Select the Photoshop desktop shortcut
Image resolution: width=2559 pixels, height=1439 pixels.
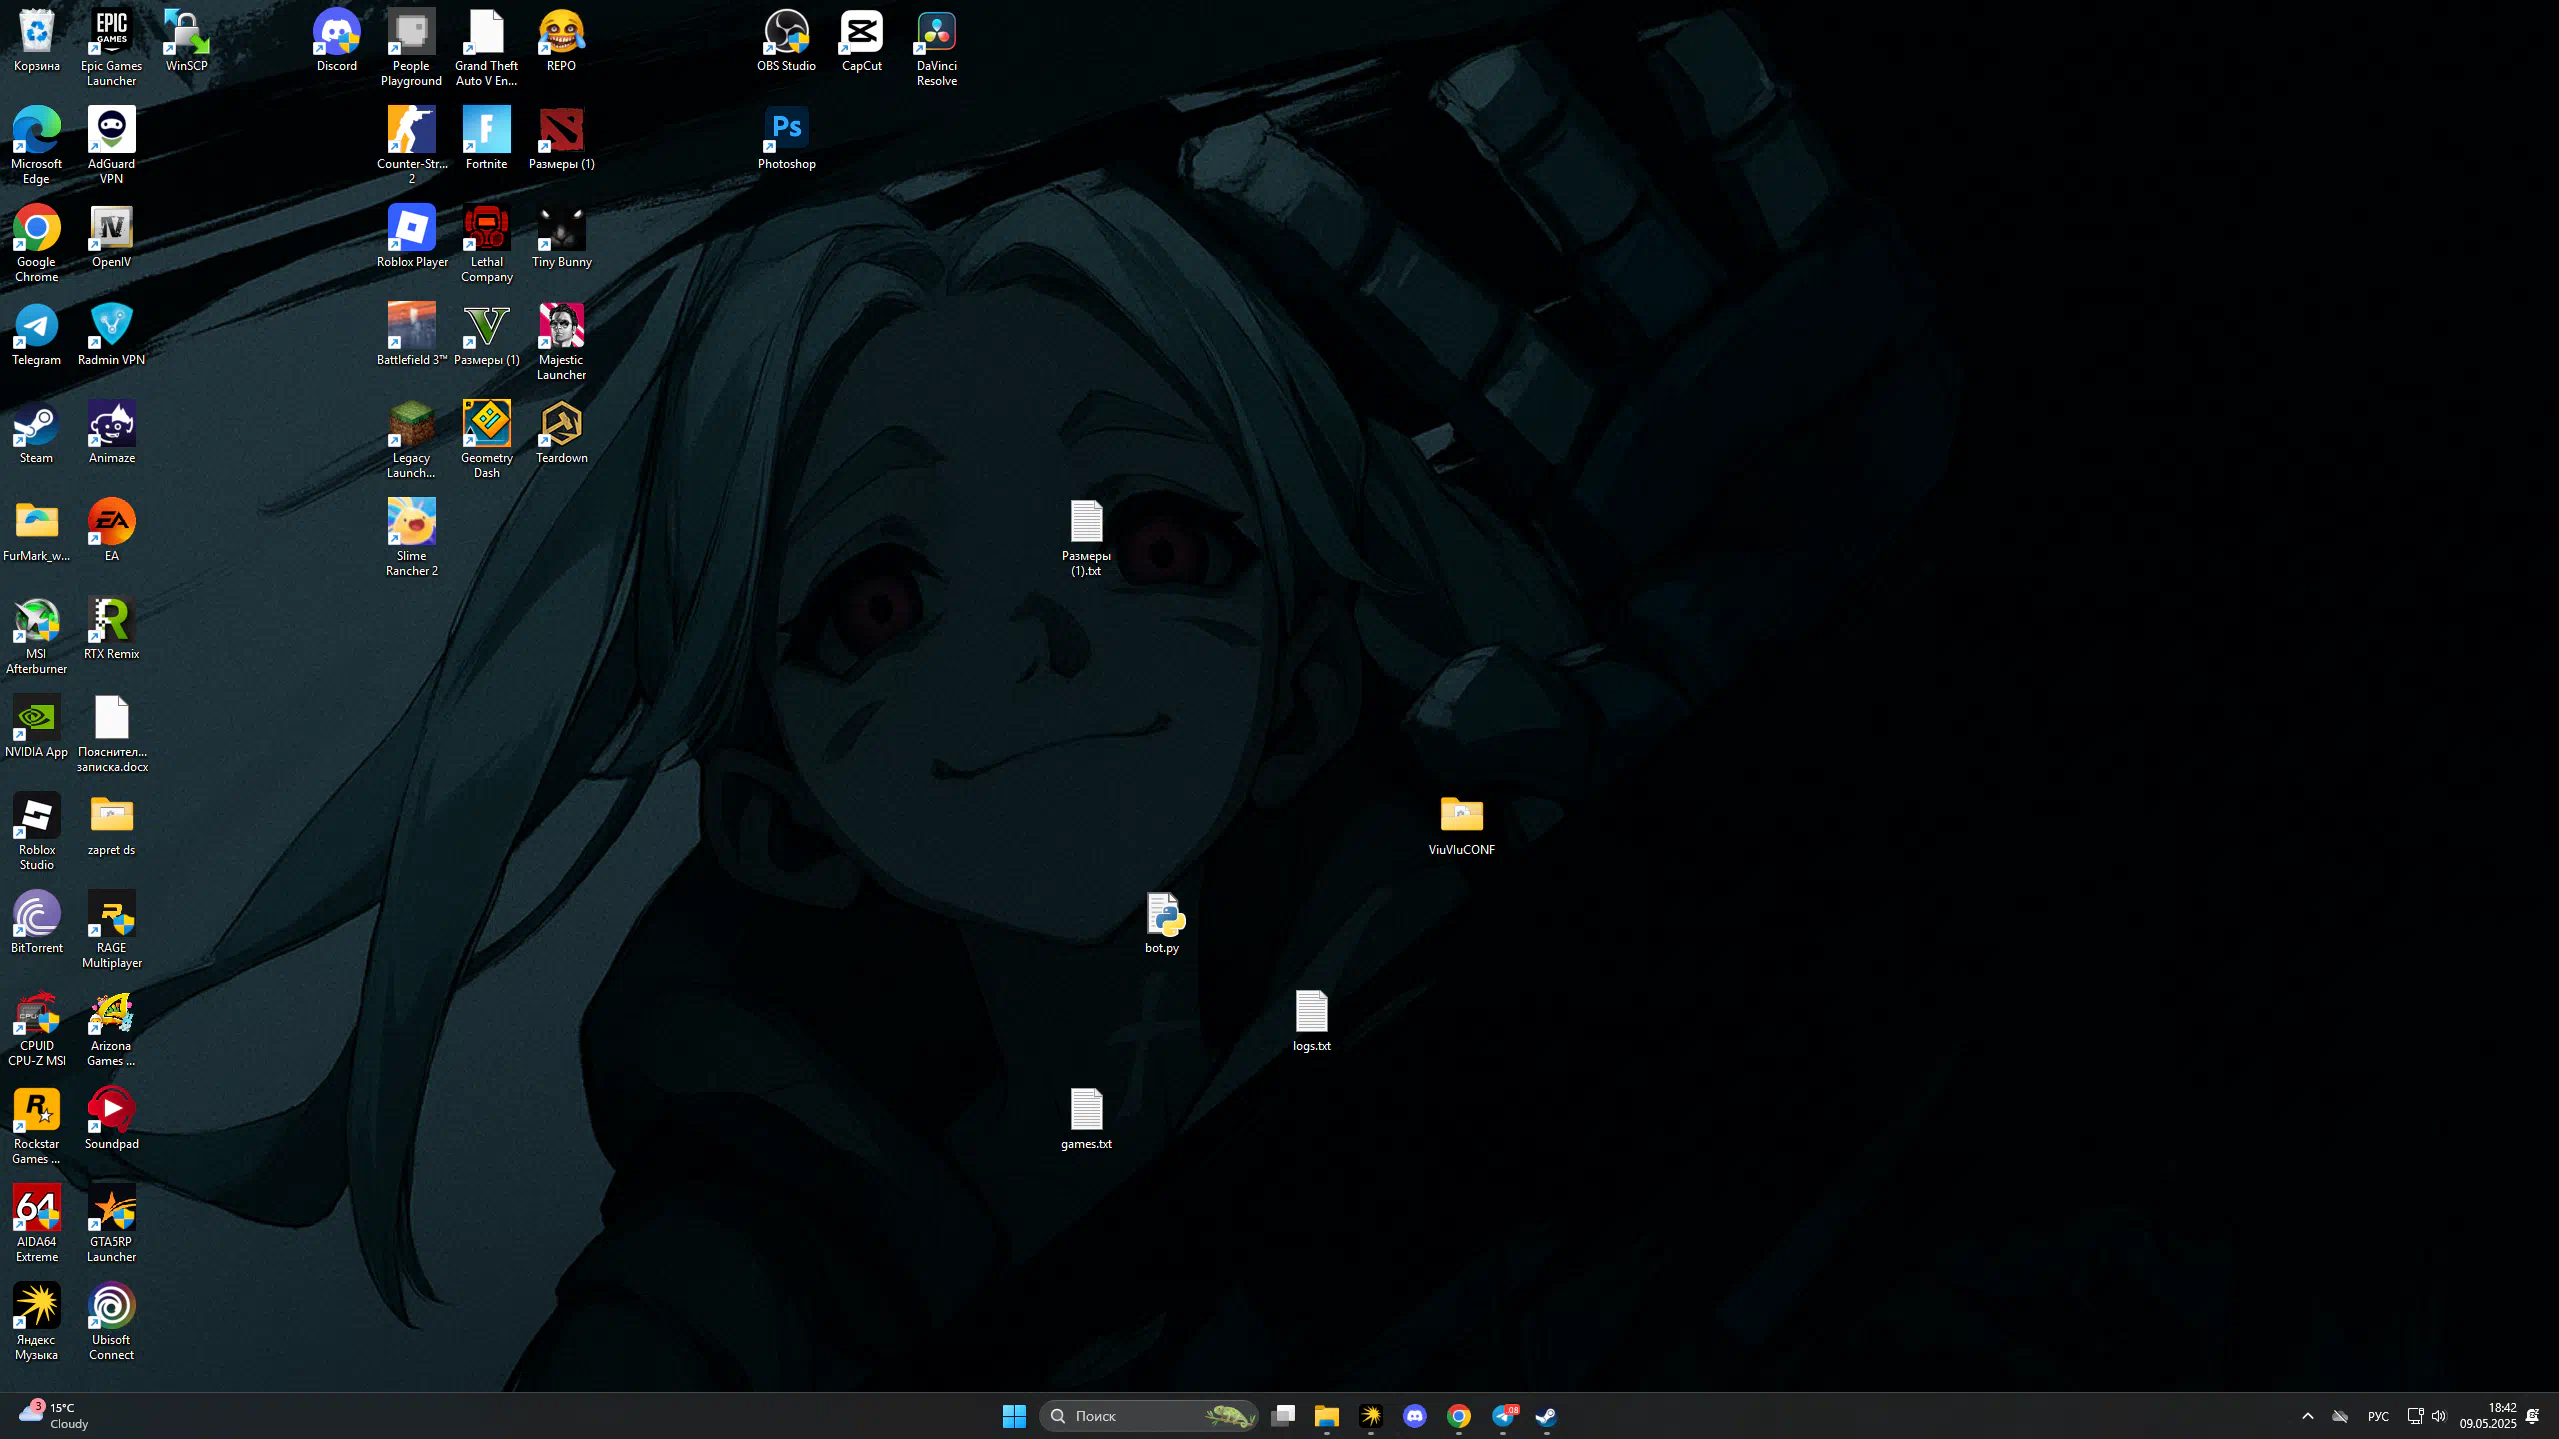coord(786,139)
